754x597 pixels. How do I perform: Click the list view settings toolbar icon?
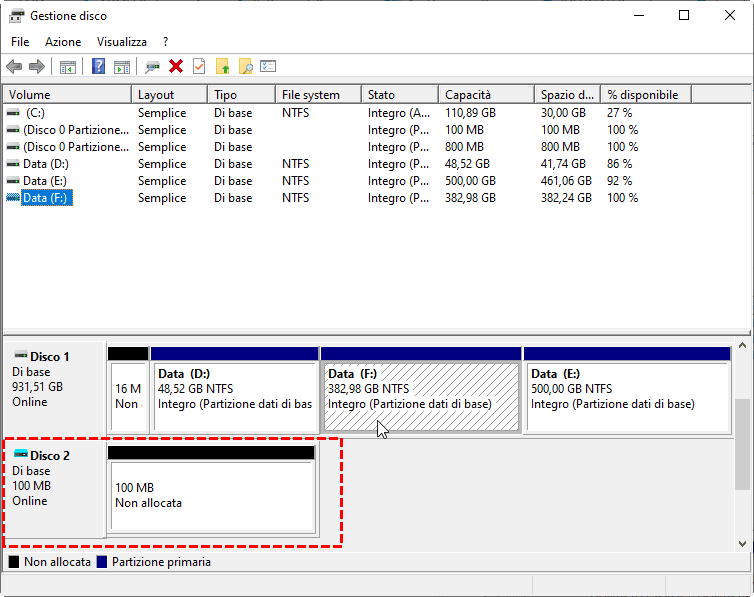[268, 66]
